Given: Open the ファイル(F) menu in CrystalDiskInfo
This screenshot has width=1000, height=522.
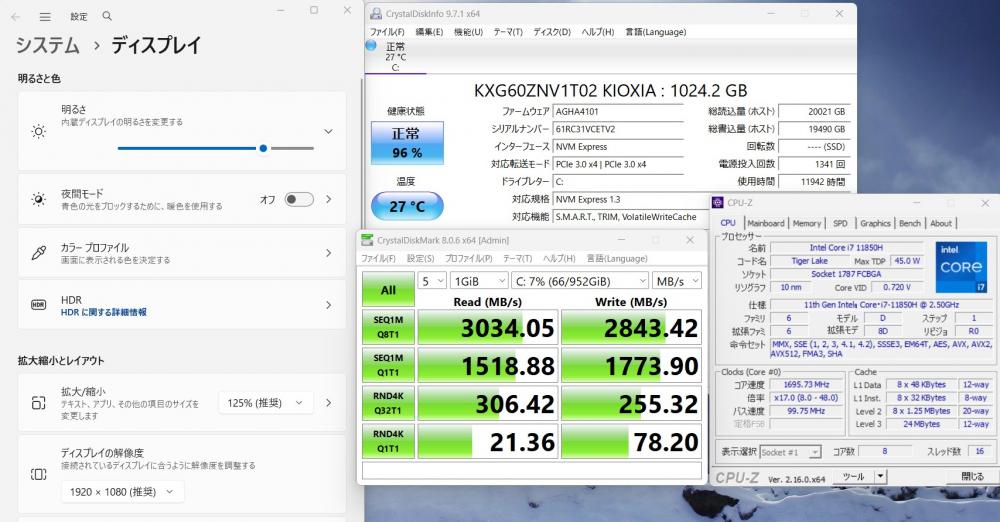Looking at the screenshot, I should click(x=387, y=31).
